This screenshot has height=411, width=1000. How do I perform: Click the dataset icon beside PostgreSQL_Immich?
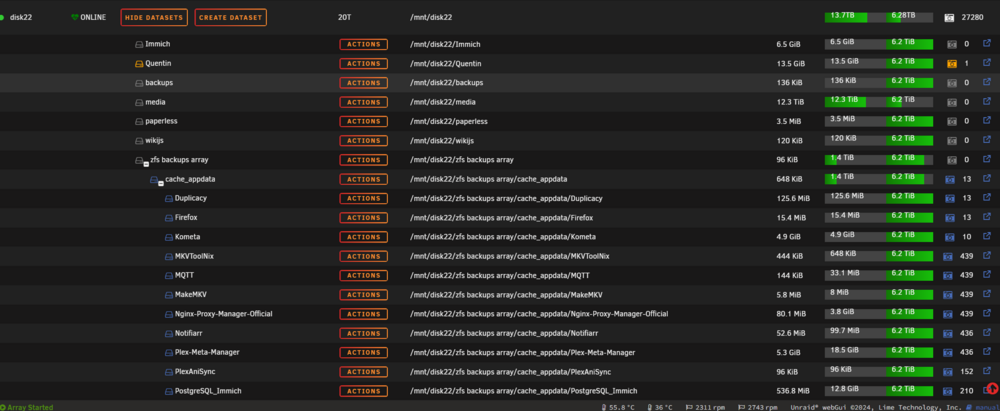point(169,391)
